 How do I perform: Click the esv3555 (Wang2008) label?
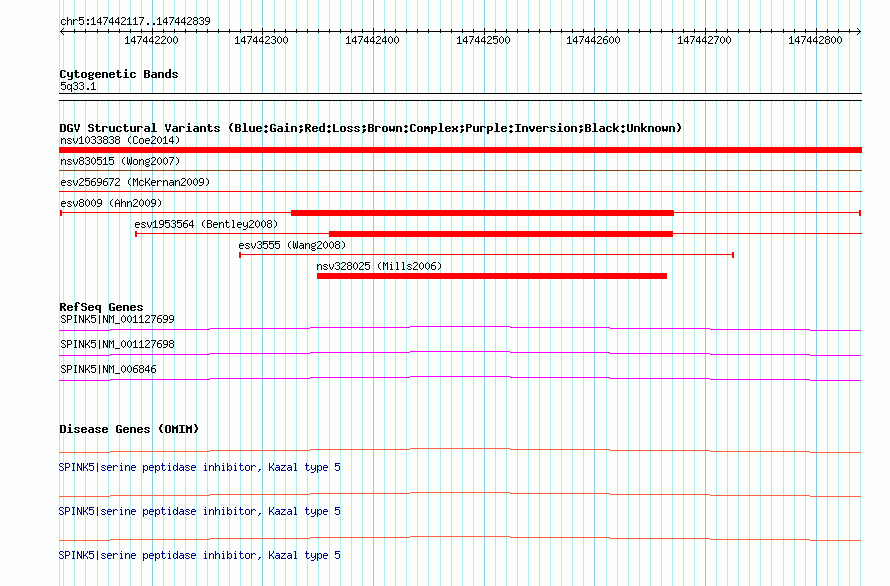292,245
